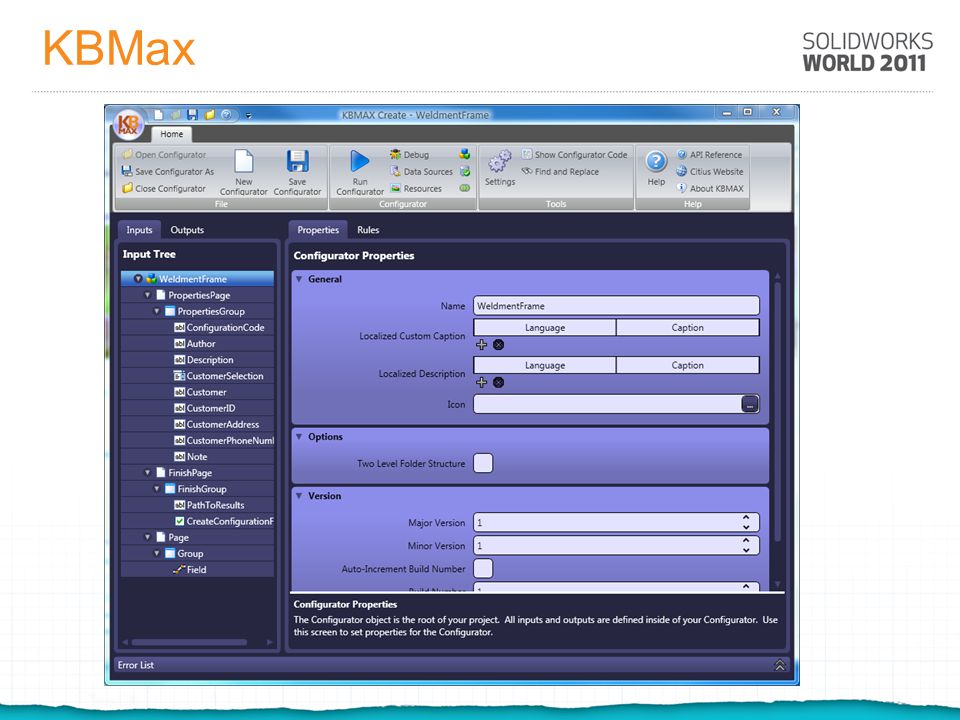Collapse the Page tree node
Image resolution: width=960 pixels, height=720 pixels.
click(148, 537)
